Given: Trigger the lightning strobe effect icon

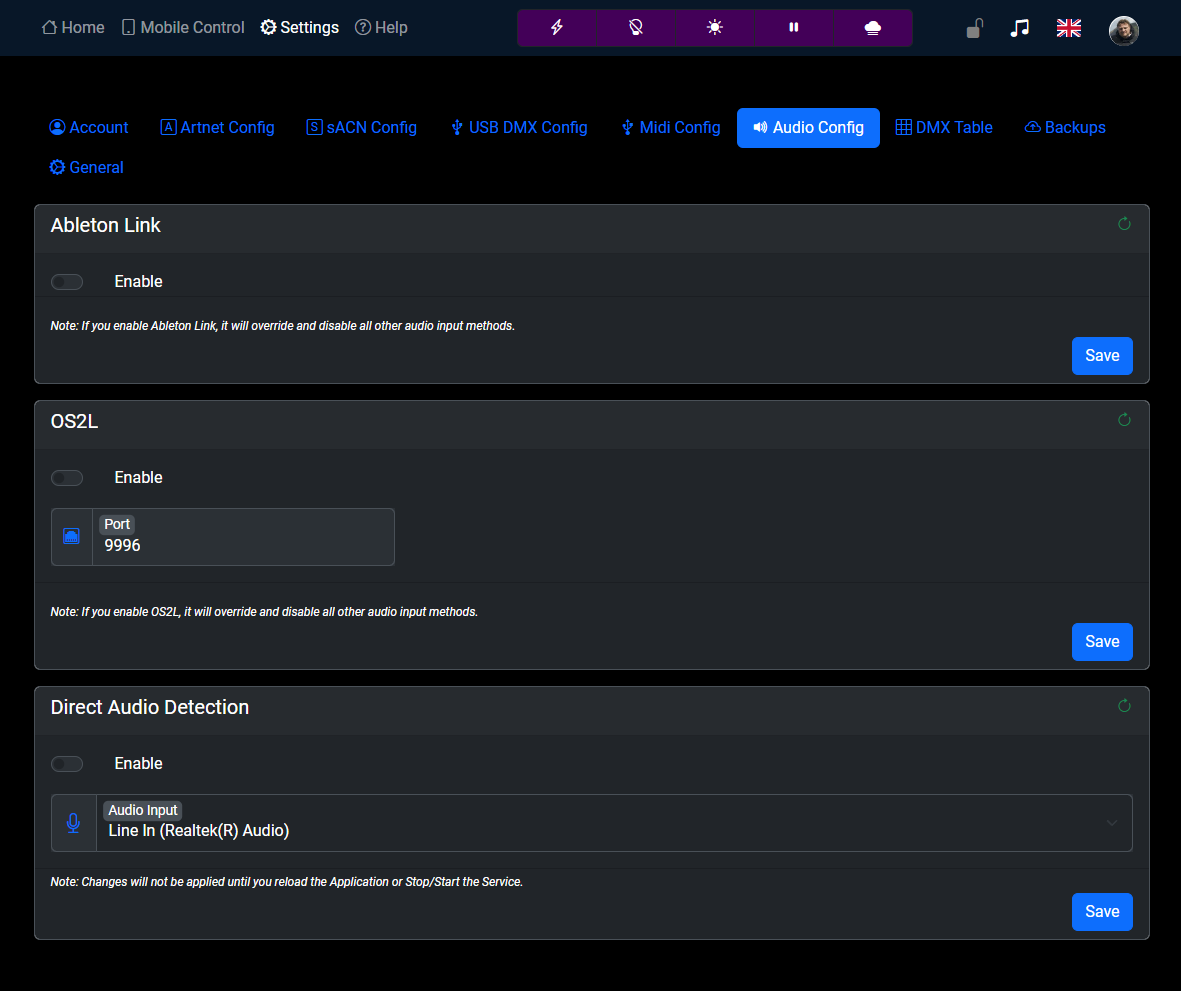Looking at the screenshot, I should click(x=556, y=28).
